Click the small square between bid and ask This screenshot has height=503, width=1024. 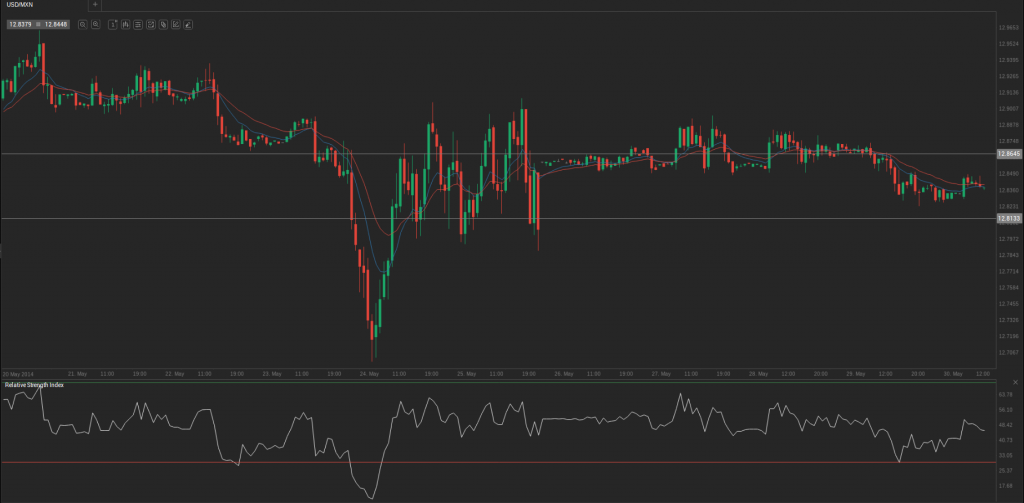click(x=38, y=24)
